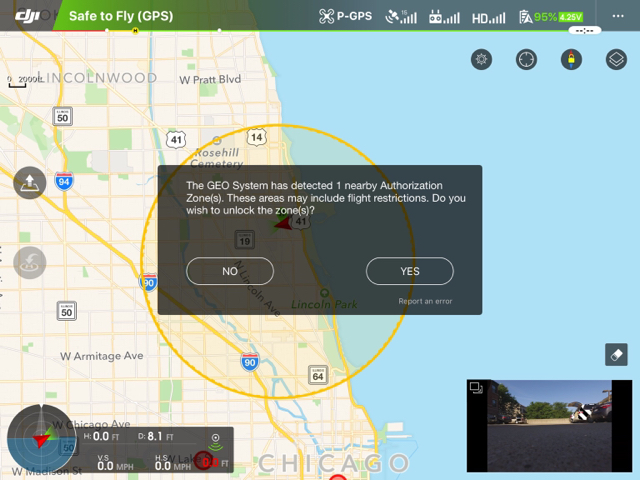Open the map settings gear icon

482,60
